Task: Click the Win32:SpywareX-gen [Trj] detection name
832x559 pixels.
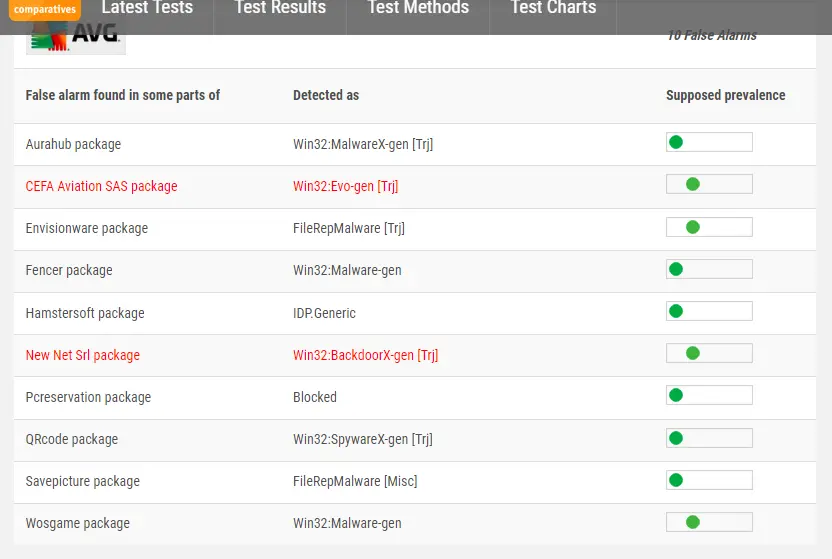Action: (363, 439)
